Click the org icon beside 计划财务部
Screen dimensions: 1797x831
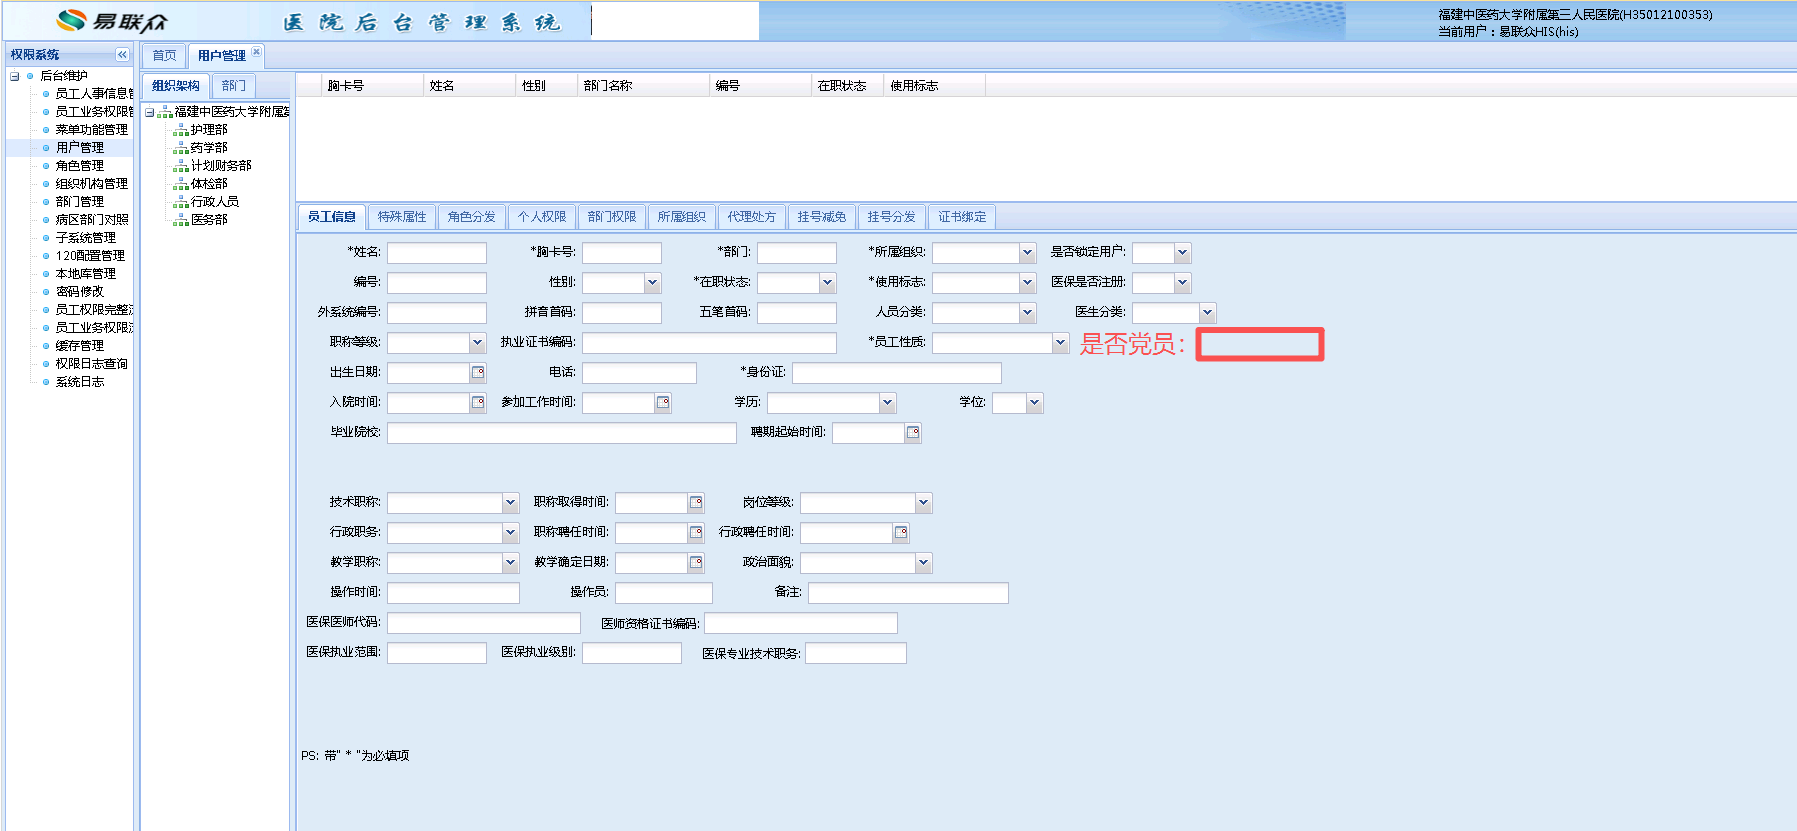181,166
